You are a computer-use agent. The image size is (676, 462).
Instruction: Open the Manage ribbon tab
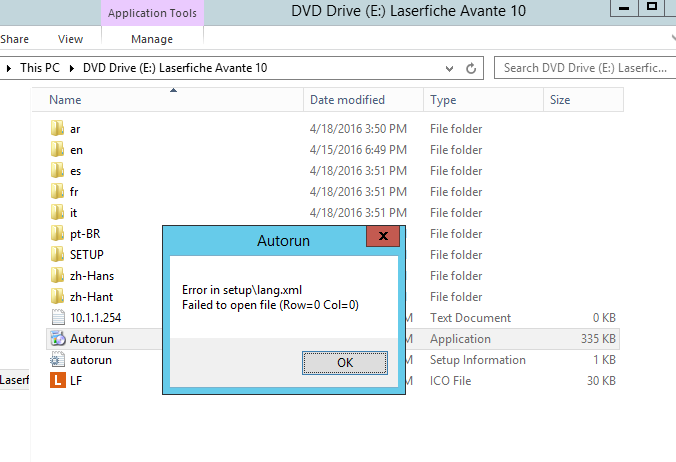click(152, 39)
